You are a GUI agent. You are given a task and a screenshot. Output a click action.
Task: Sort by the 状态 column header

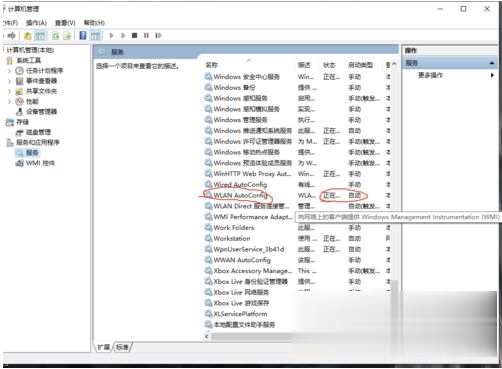[x=333, y=65]
